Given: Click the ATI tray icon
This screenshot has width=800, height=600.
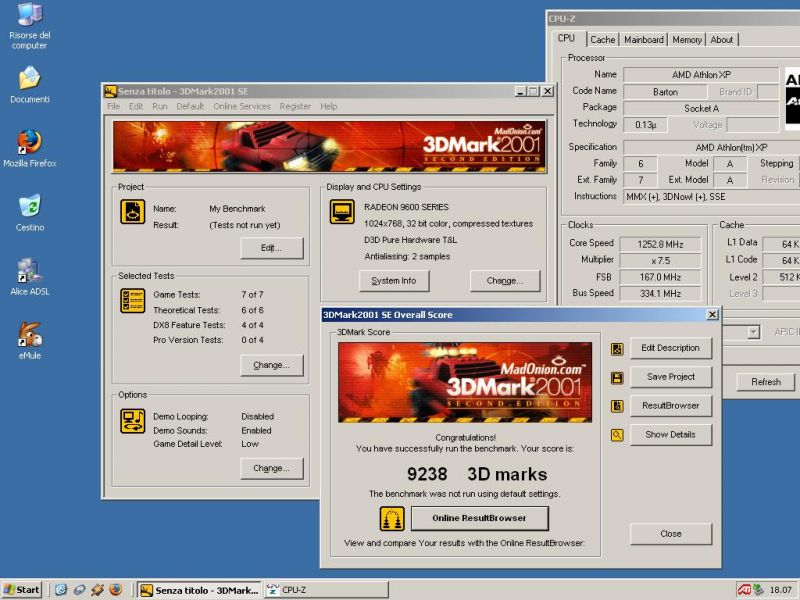Looking at the screenshot, I should point(744,590).
